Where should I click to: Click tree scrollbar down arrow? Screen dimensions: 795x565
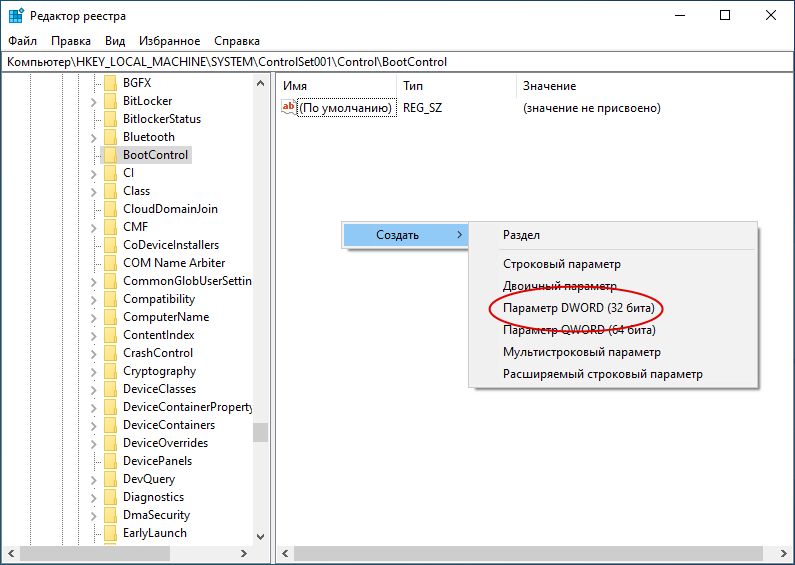[x=261, y=536]
